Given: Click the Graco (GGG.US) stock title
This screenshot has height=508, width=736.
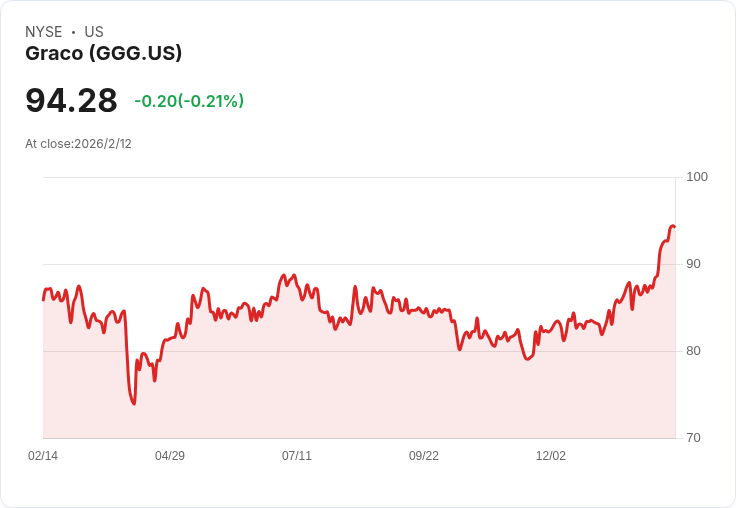Looking at the screenshot, I should (104, 53).
